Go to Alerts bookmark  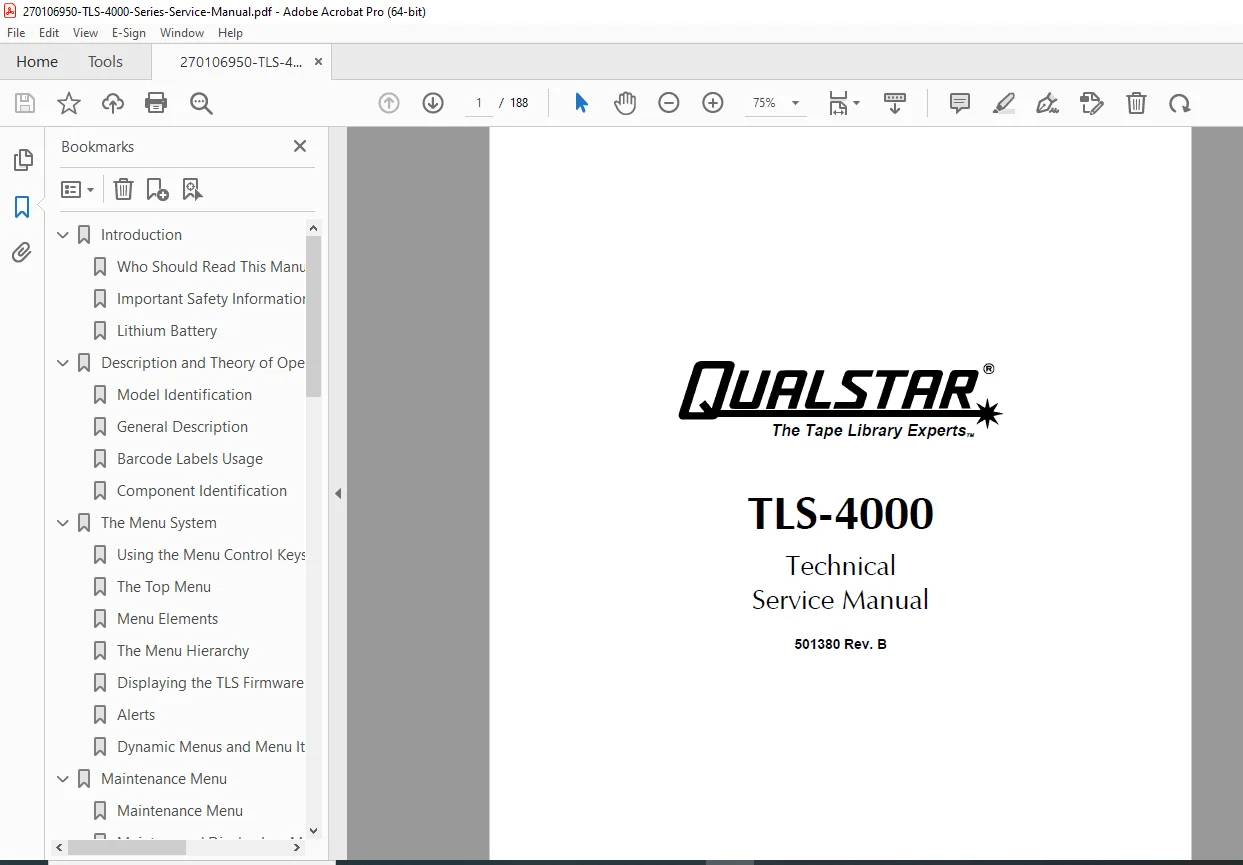[x=136, y=715]
